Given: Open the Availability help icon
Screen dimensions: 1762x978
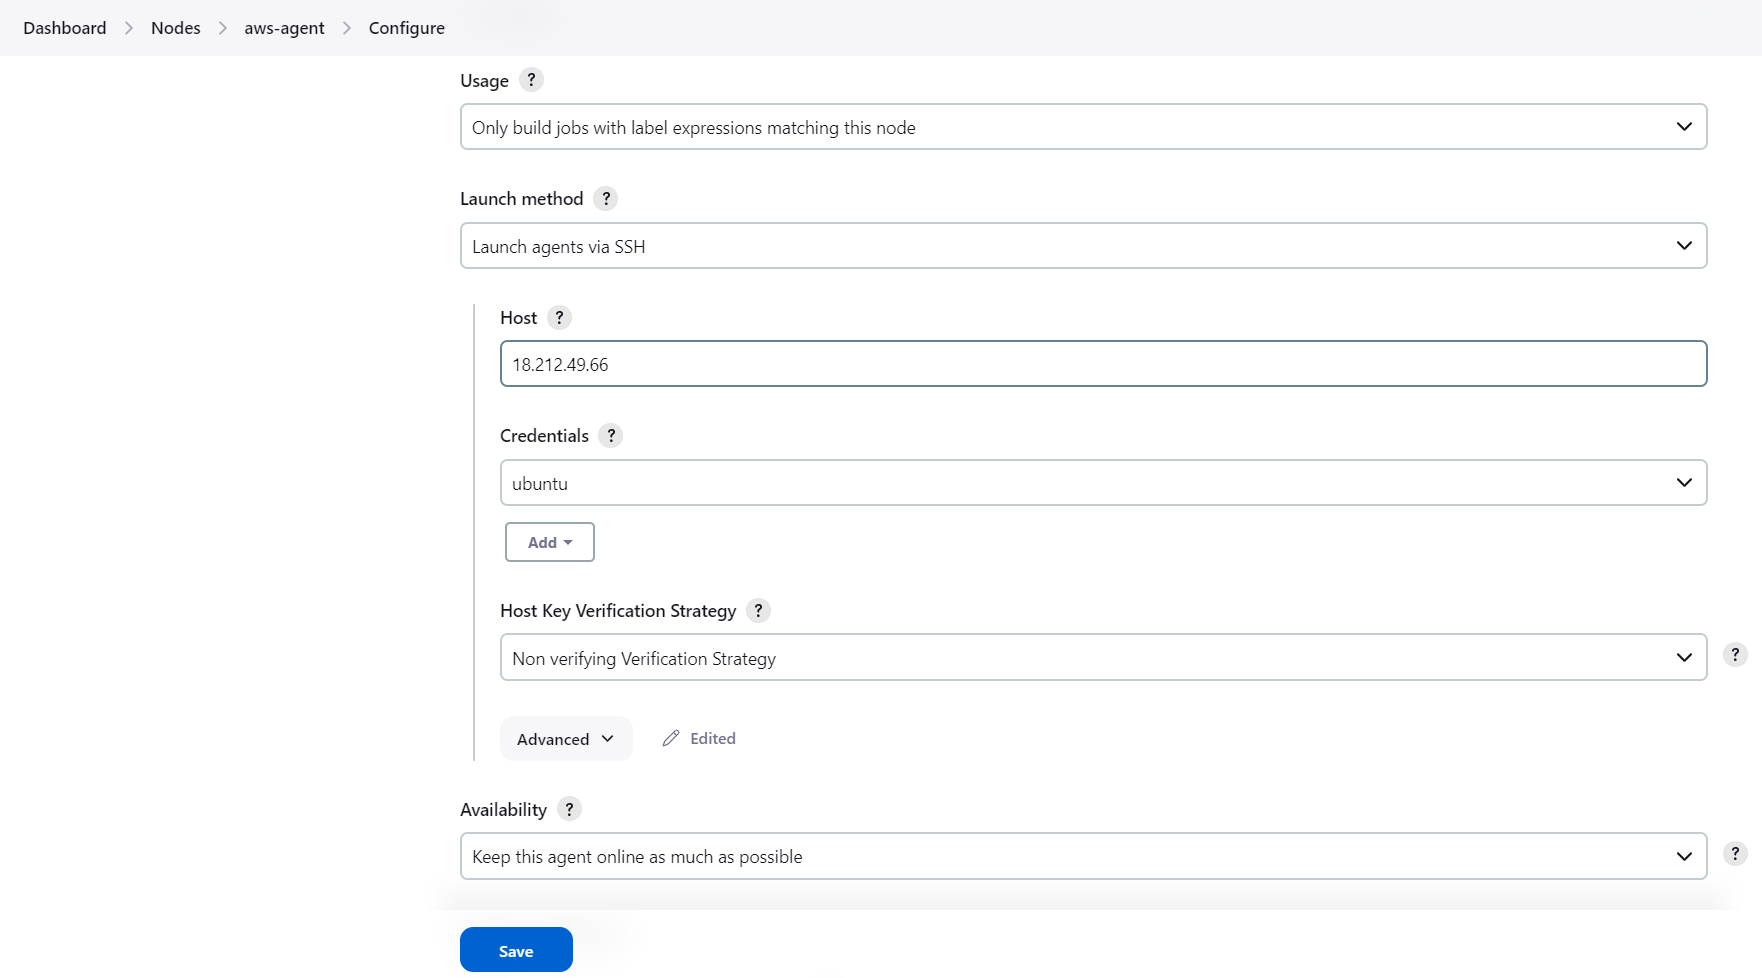Looking at the screenshot, I should (x=570, y=809).
